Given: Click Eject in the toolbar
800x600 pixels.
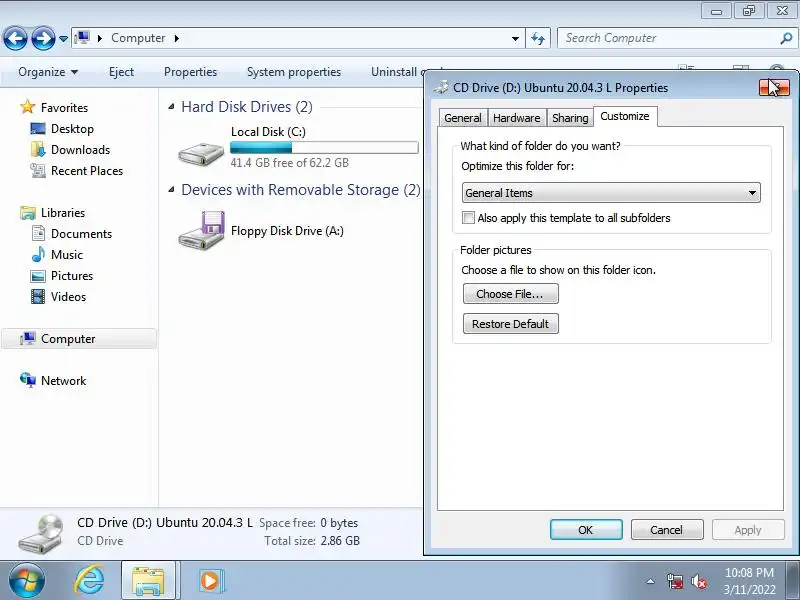Looking at the screenshot, I should 121,72.
